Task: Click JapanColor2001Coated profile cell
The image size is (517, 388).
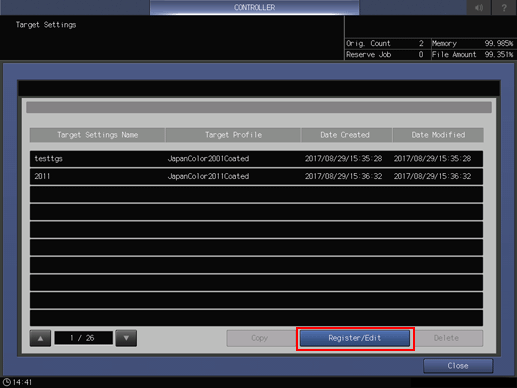Action: (208, 159)
